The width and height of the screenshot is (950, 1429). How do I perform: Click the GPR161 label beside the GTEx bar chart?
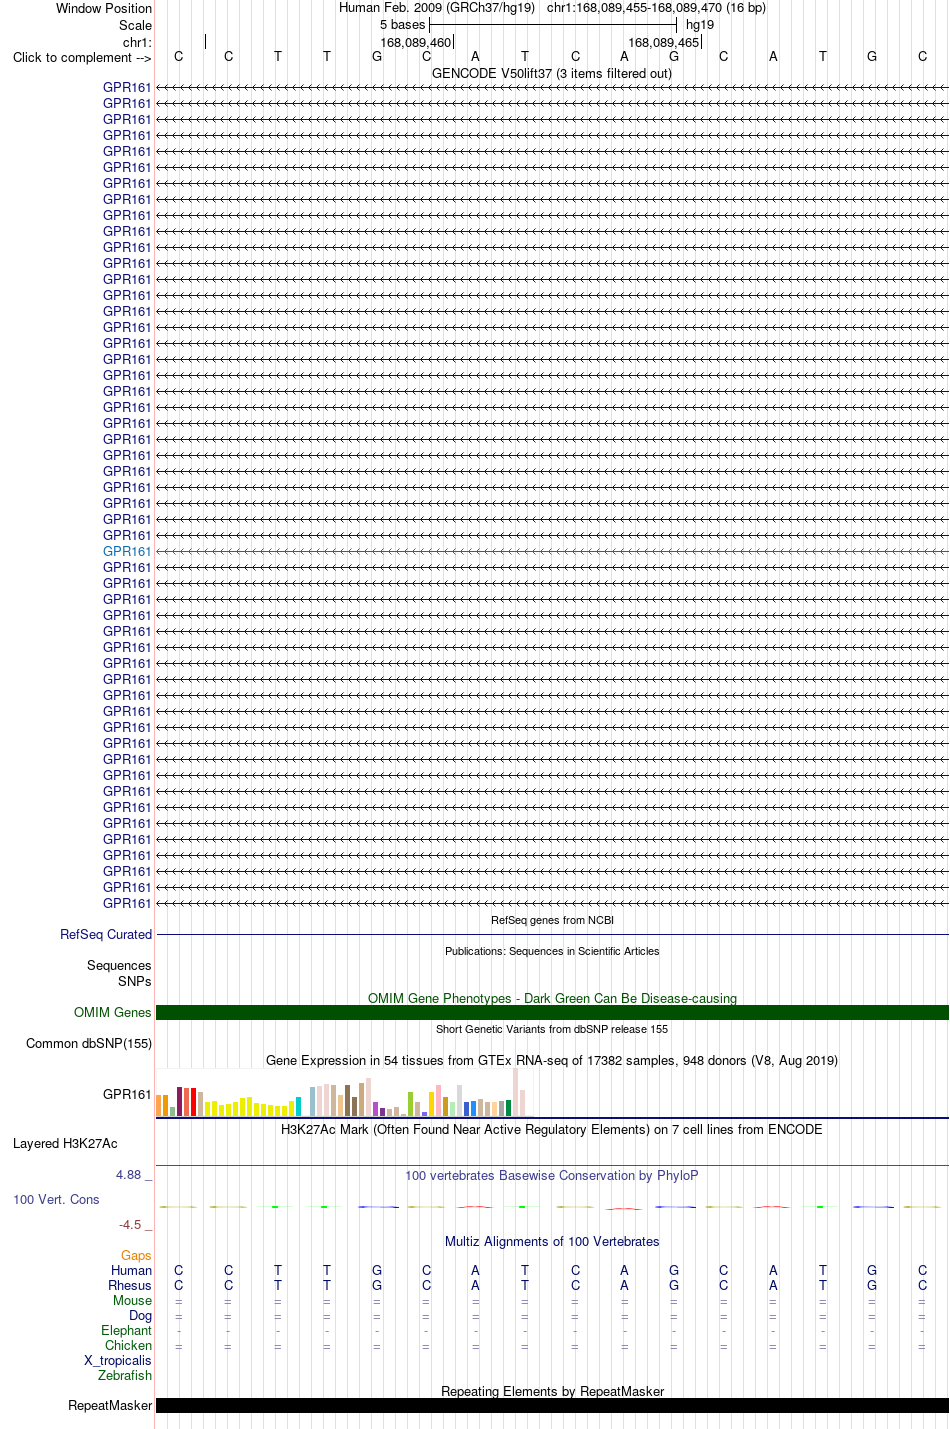coord(127,1094)
